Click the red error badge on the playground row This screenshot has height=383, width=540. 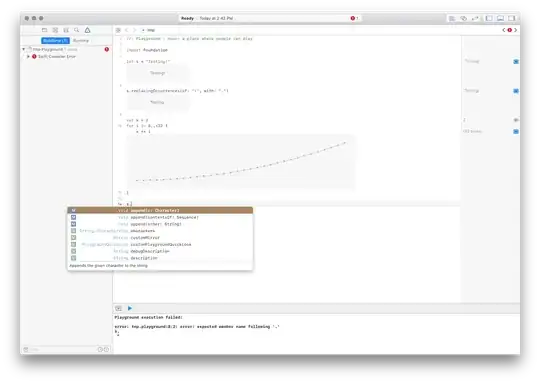click(x=107, y=50)
